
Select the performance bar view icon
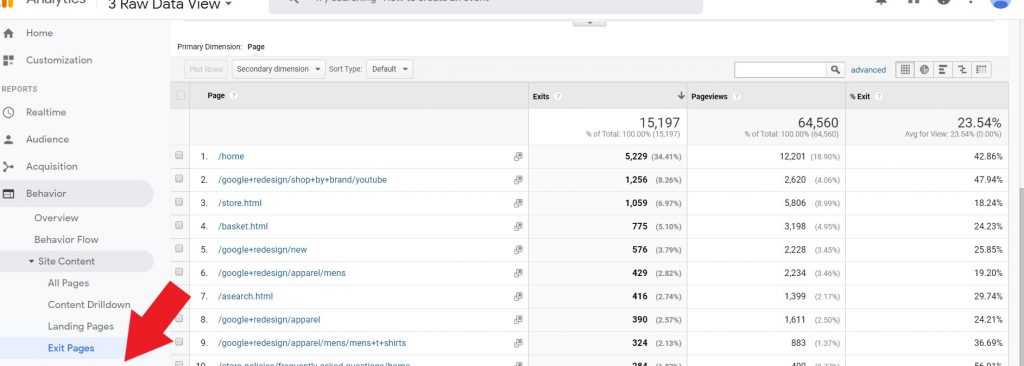(x=943, y=69)
